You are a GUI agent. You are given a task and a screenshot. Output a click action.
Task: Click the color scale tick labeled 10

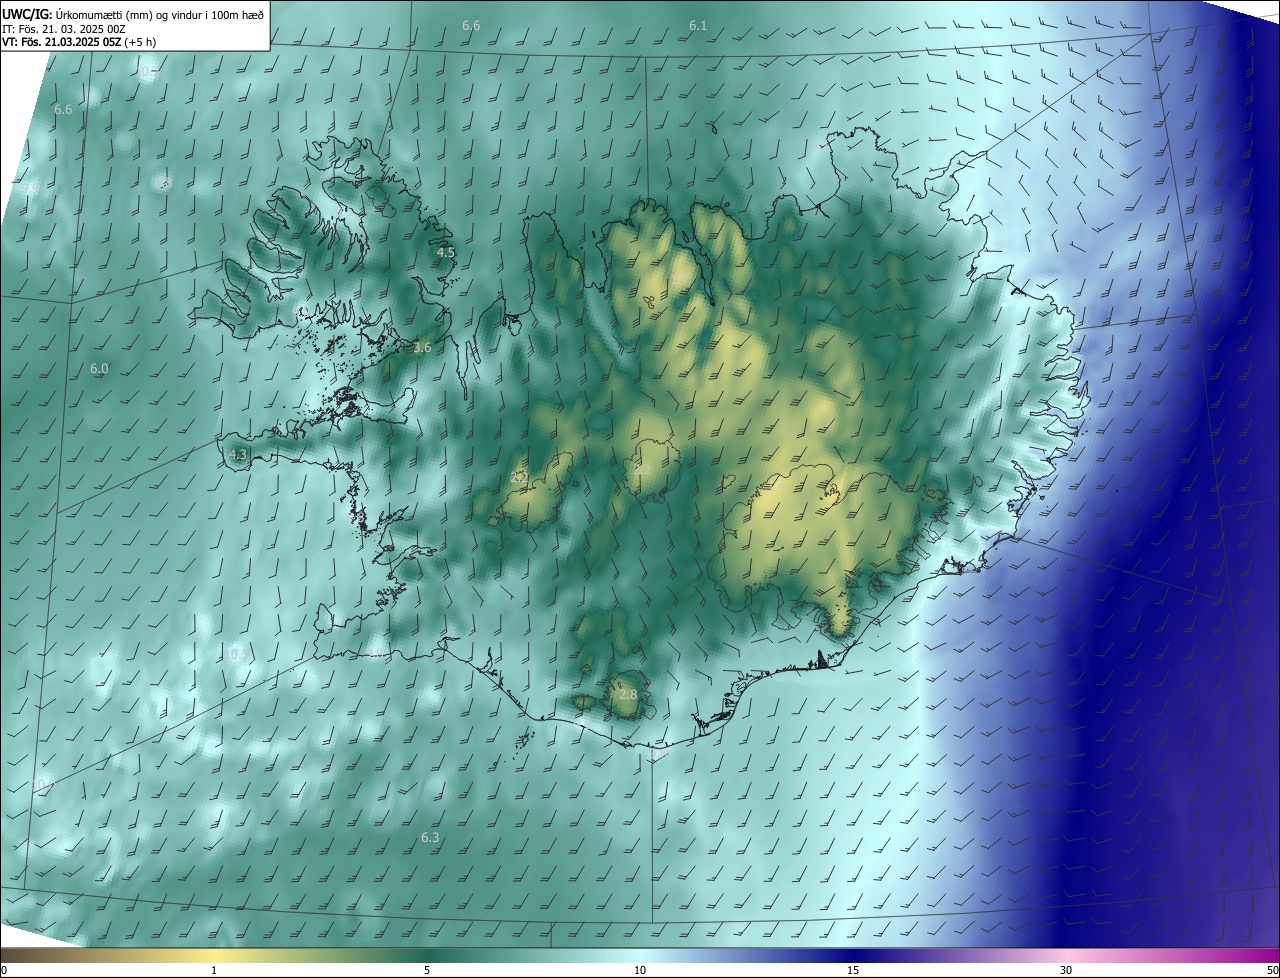tap(640, 970)
